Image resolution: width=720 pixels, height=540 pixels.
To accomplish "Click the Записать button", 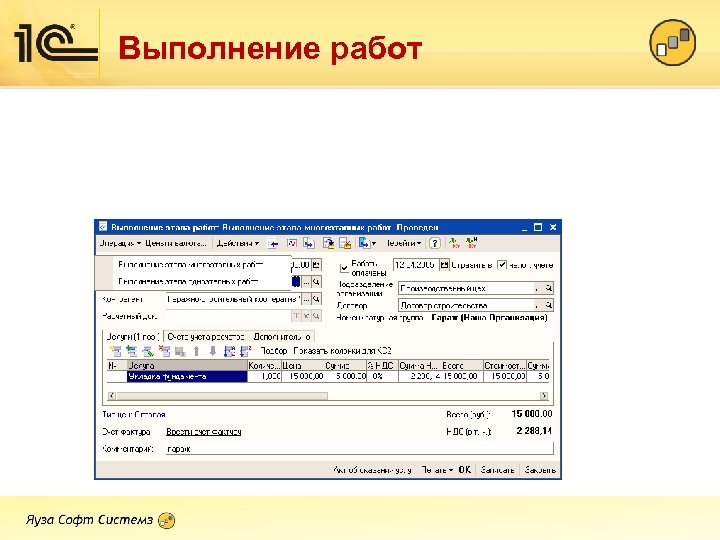I will click(497, 470).
